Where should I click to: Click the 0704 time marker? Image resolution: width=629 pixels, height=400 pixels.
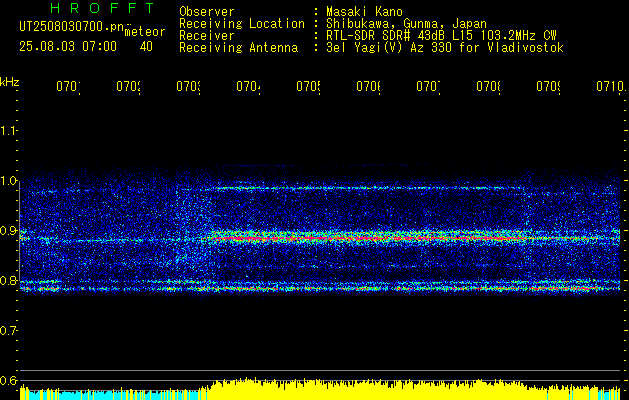[248, 87]
